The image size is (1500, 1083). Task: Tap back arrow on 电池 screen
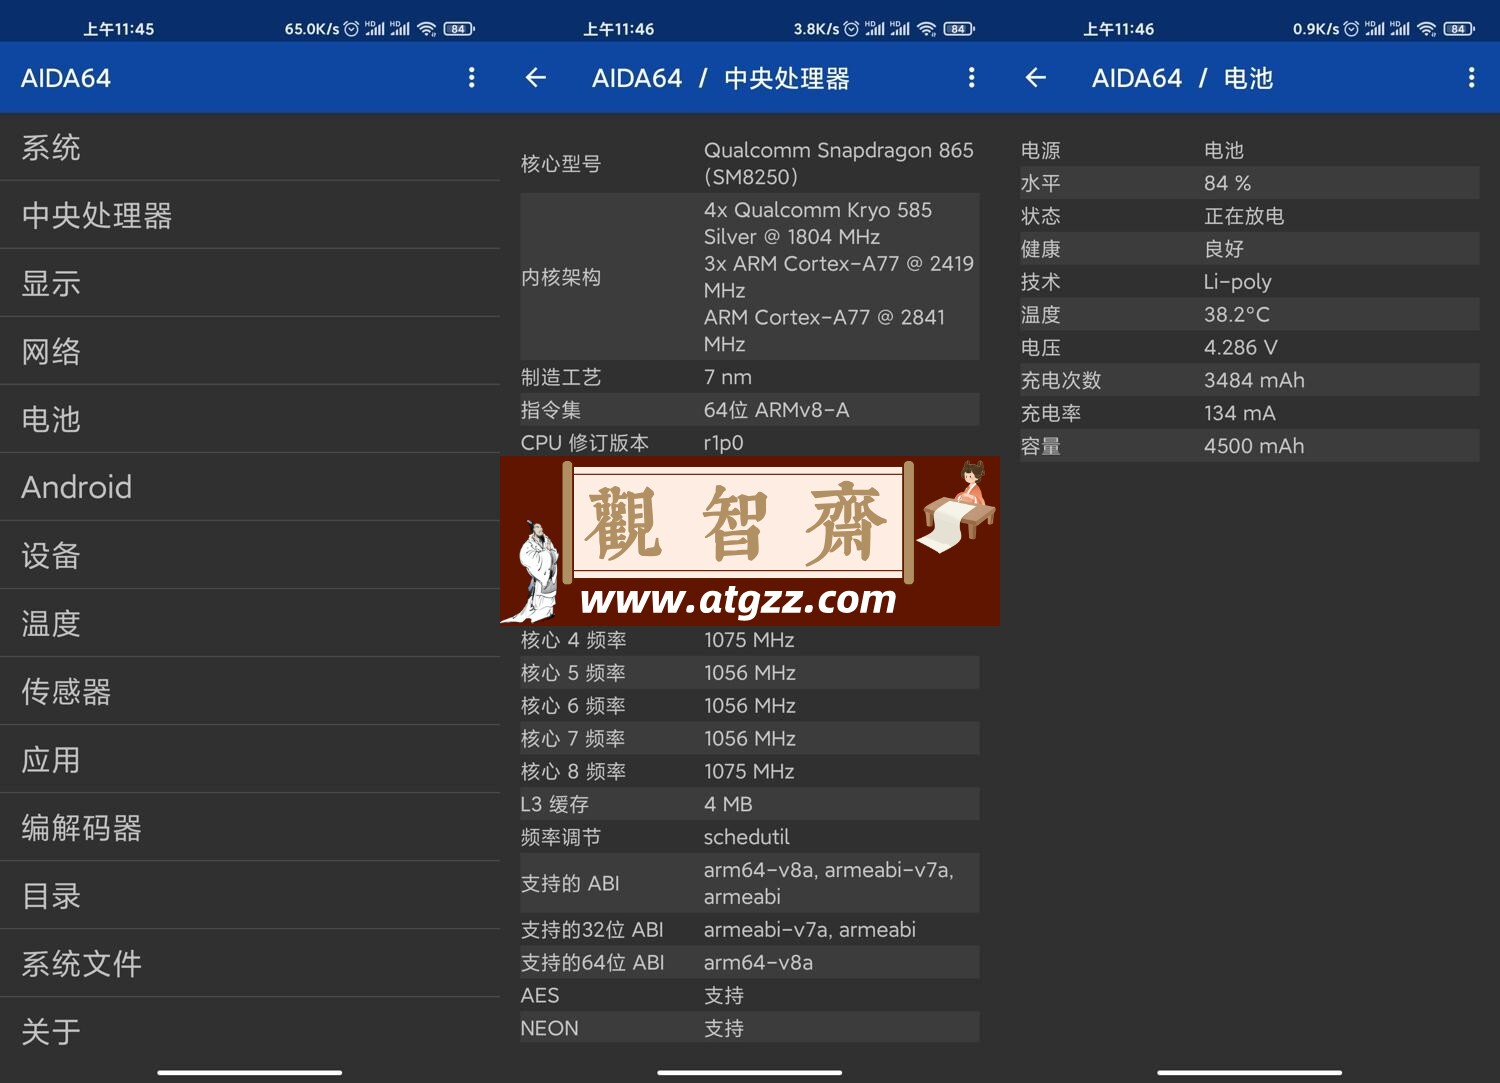(1036, 78)
